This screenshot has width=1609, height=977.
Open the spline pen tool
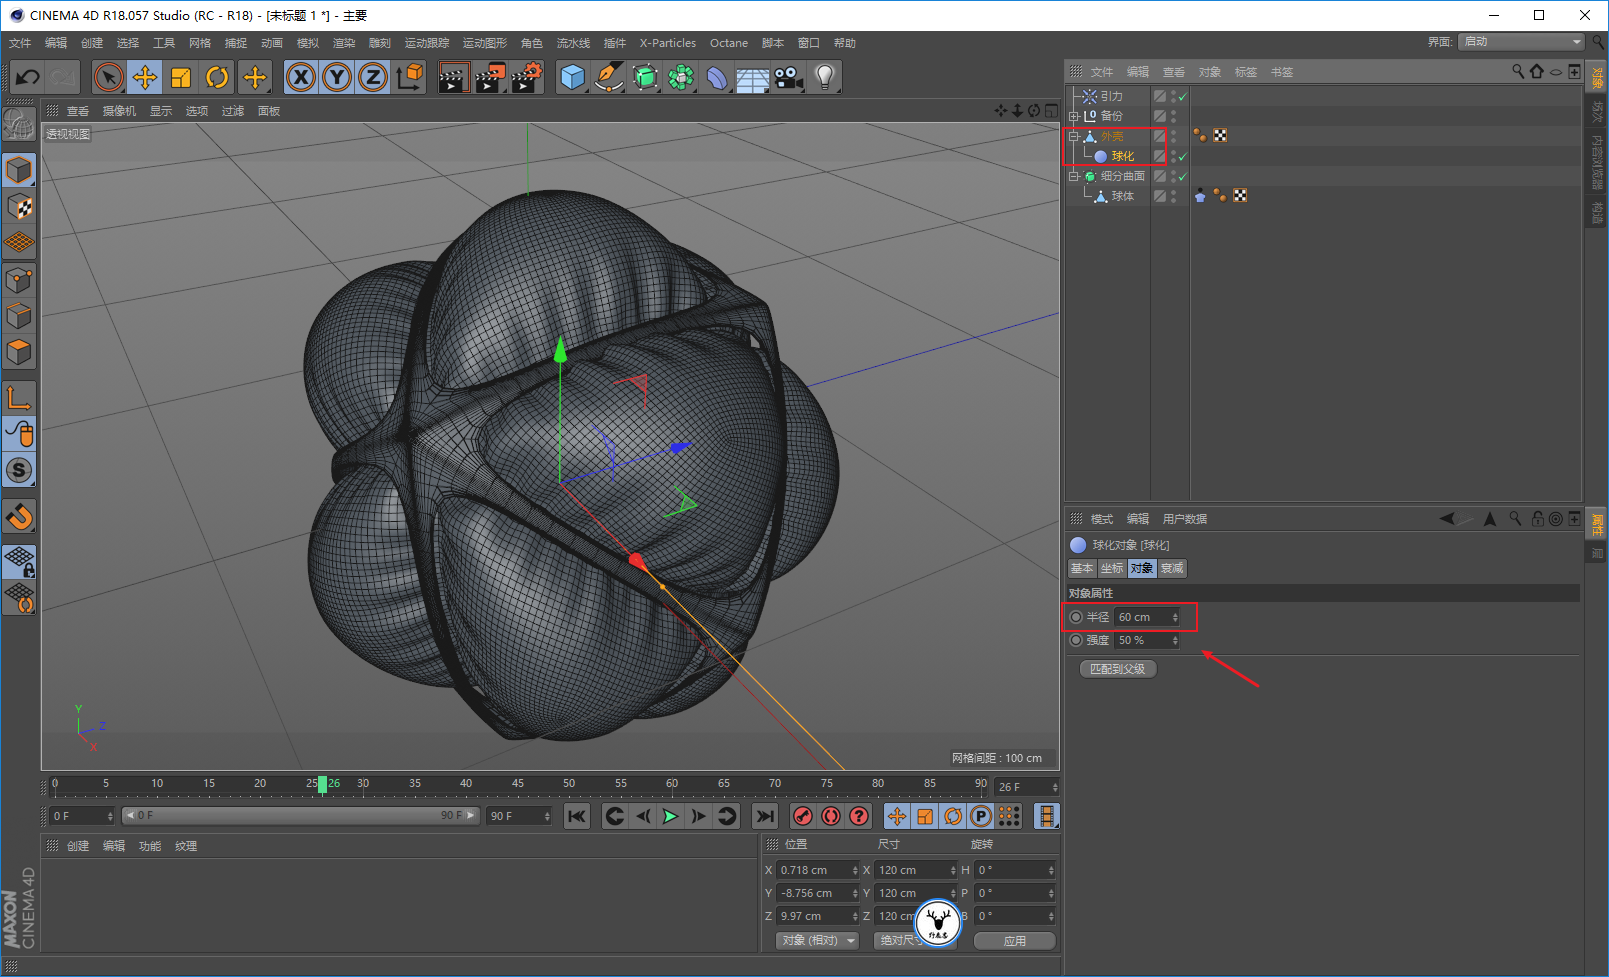tap(608, 77)
